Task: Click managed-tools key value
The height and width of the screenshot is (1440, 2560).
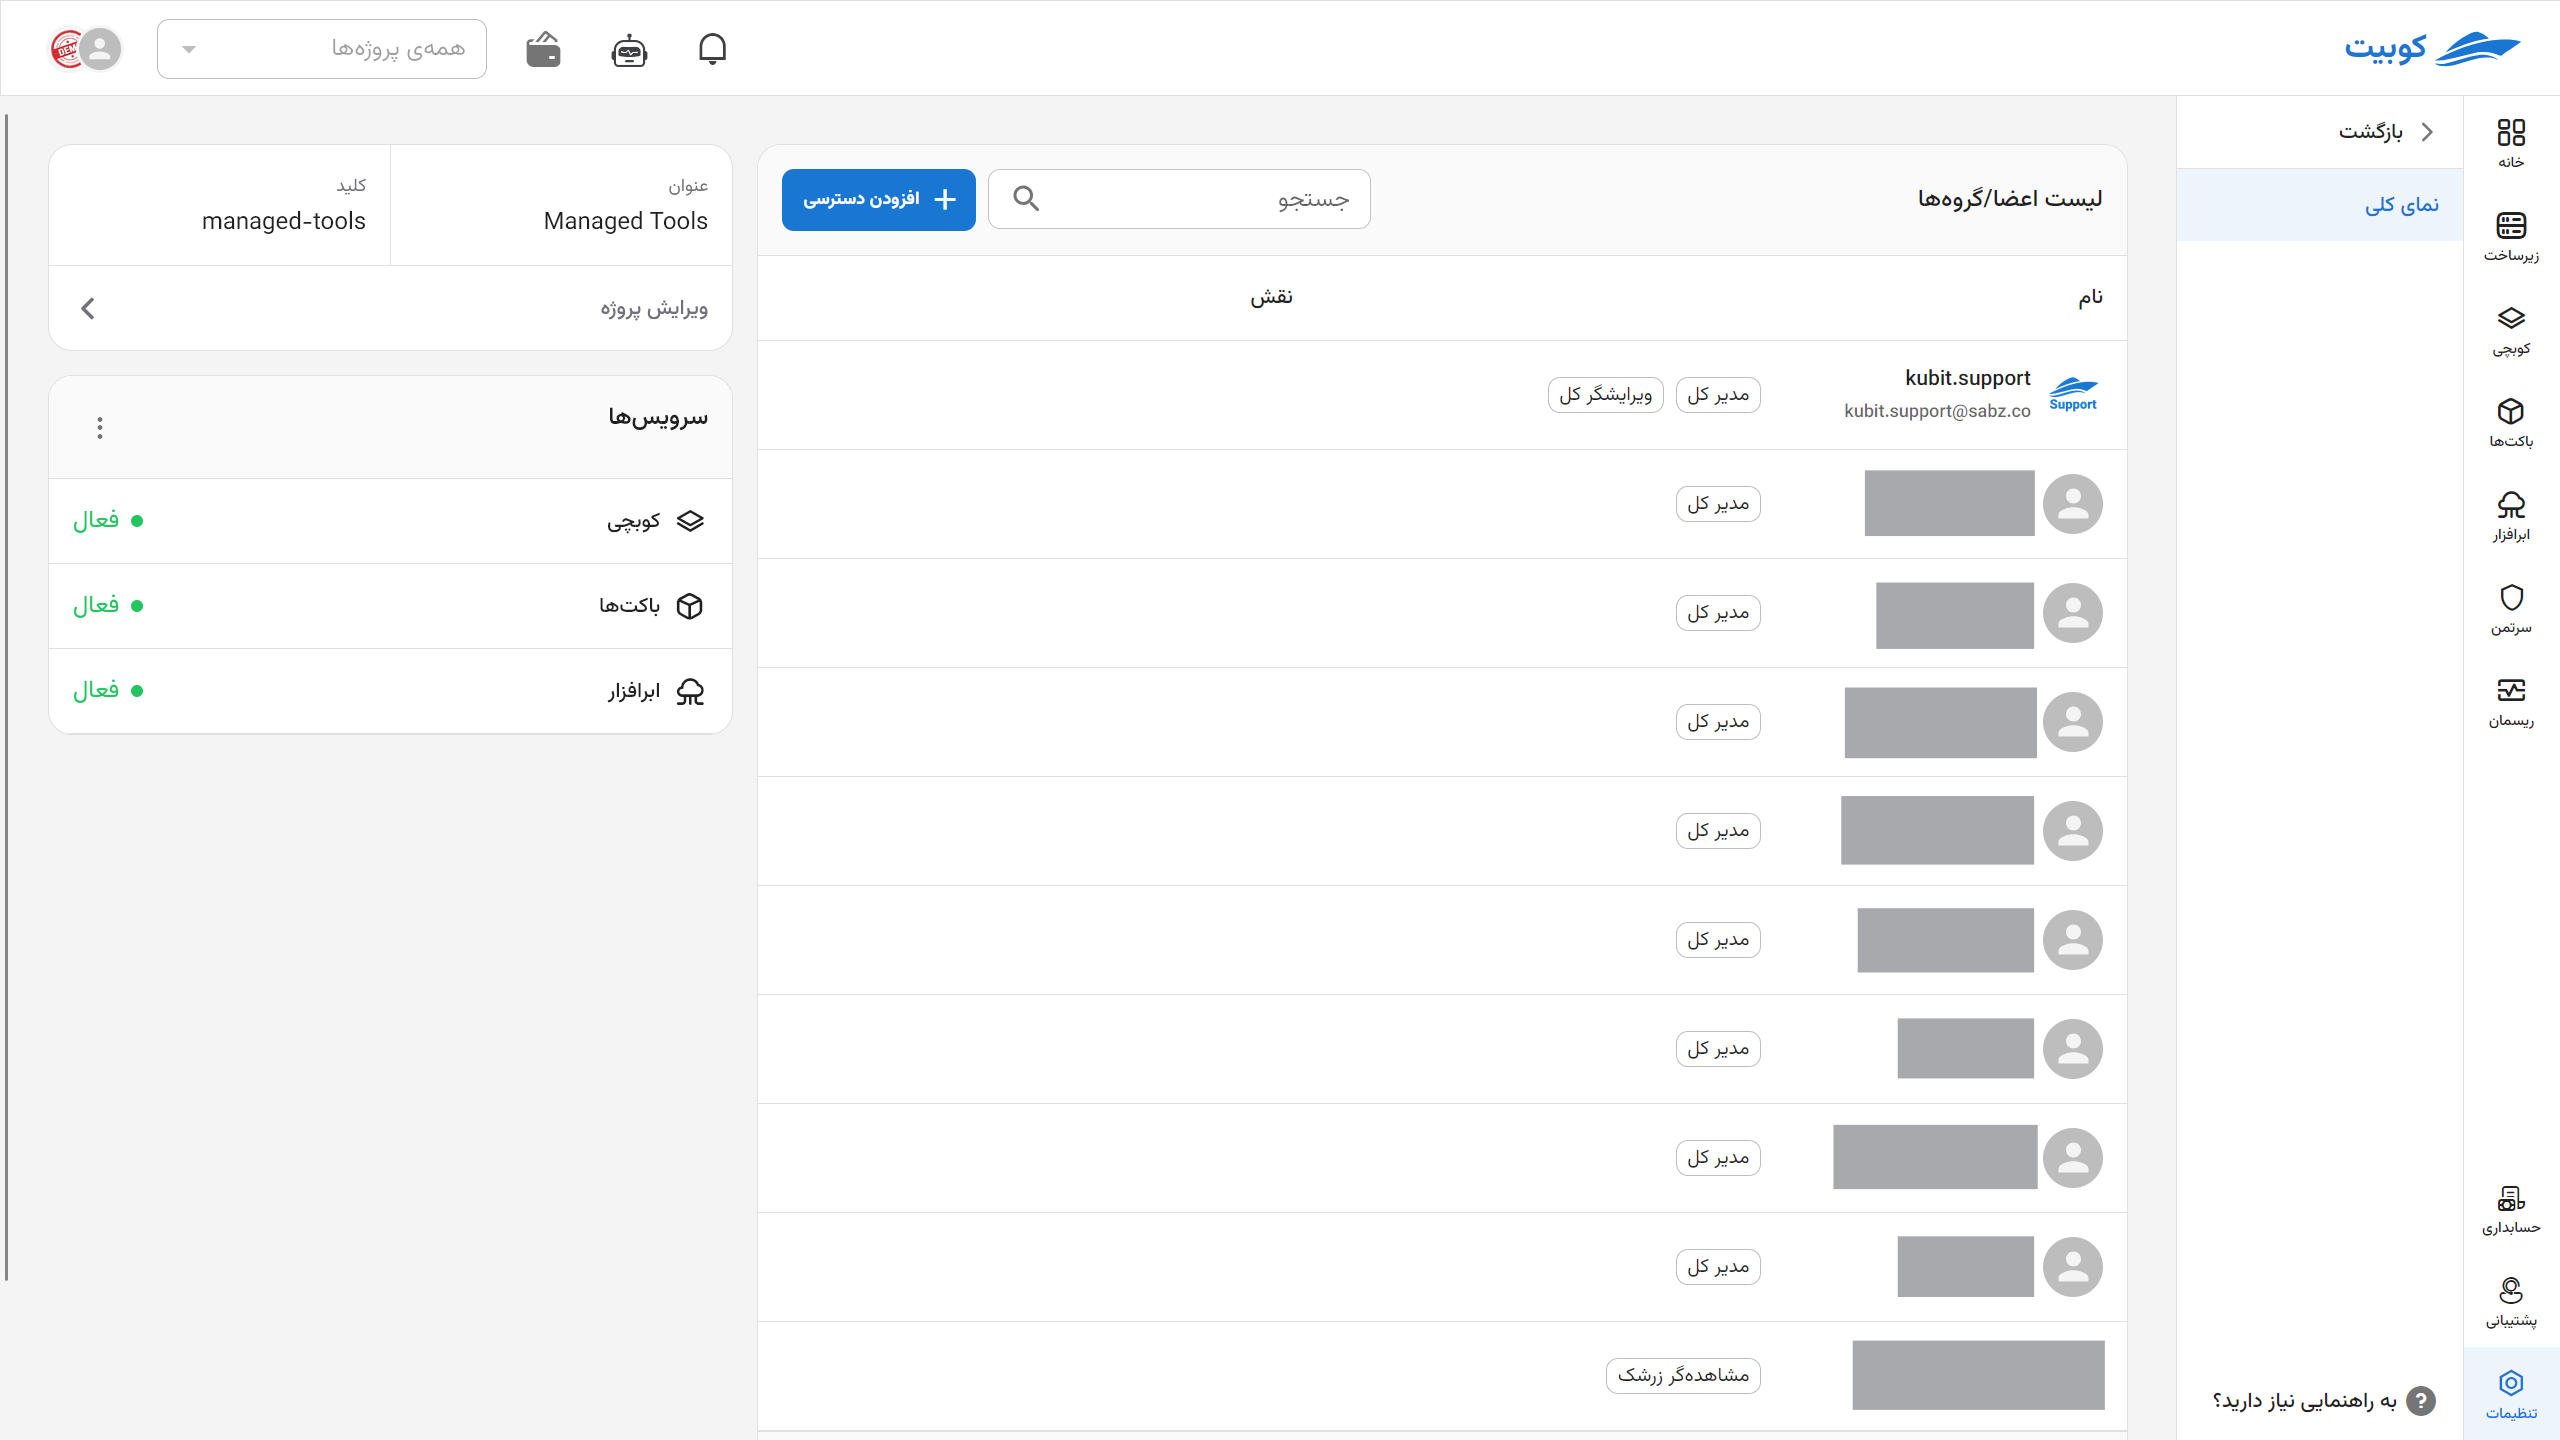Action: point(284,221)
